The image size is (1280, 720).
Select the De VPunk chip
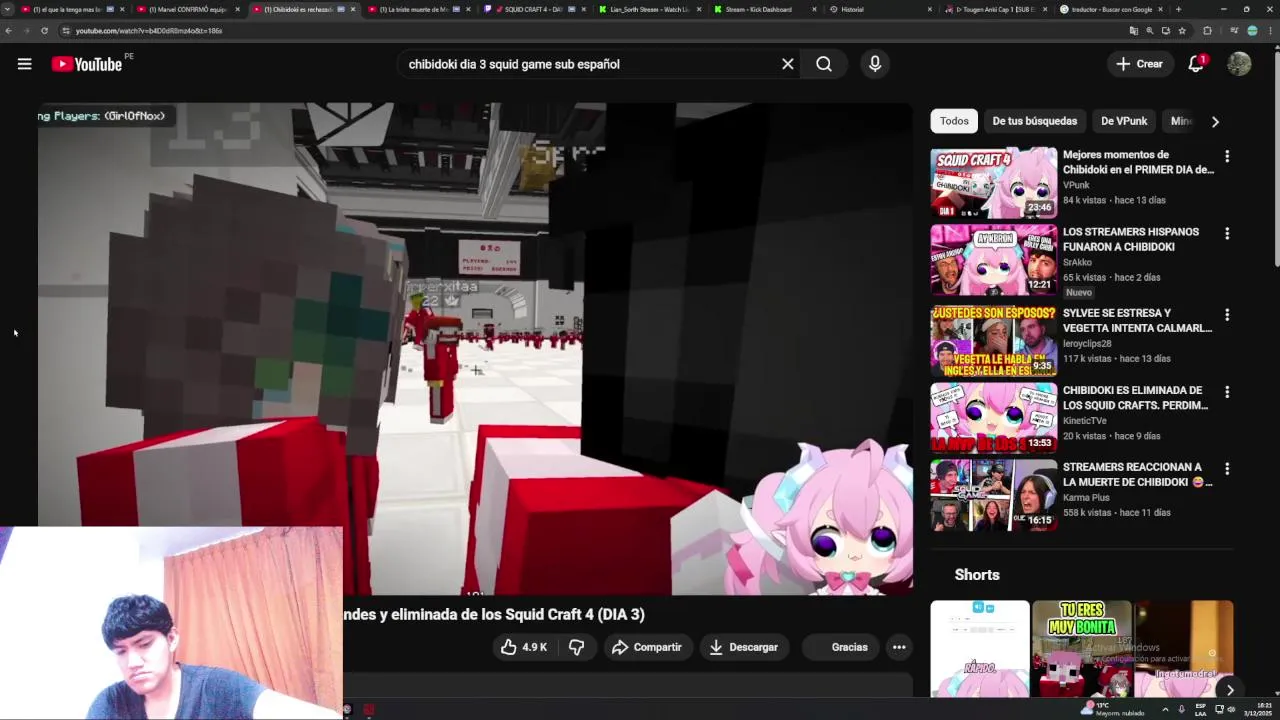[1124, 121]
